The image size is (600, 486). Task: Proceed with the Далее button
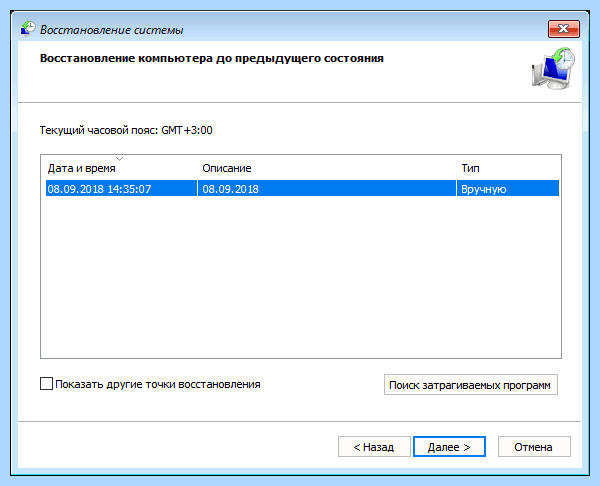(x=449, y=447)
